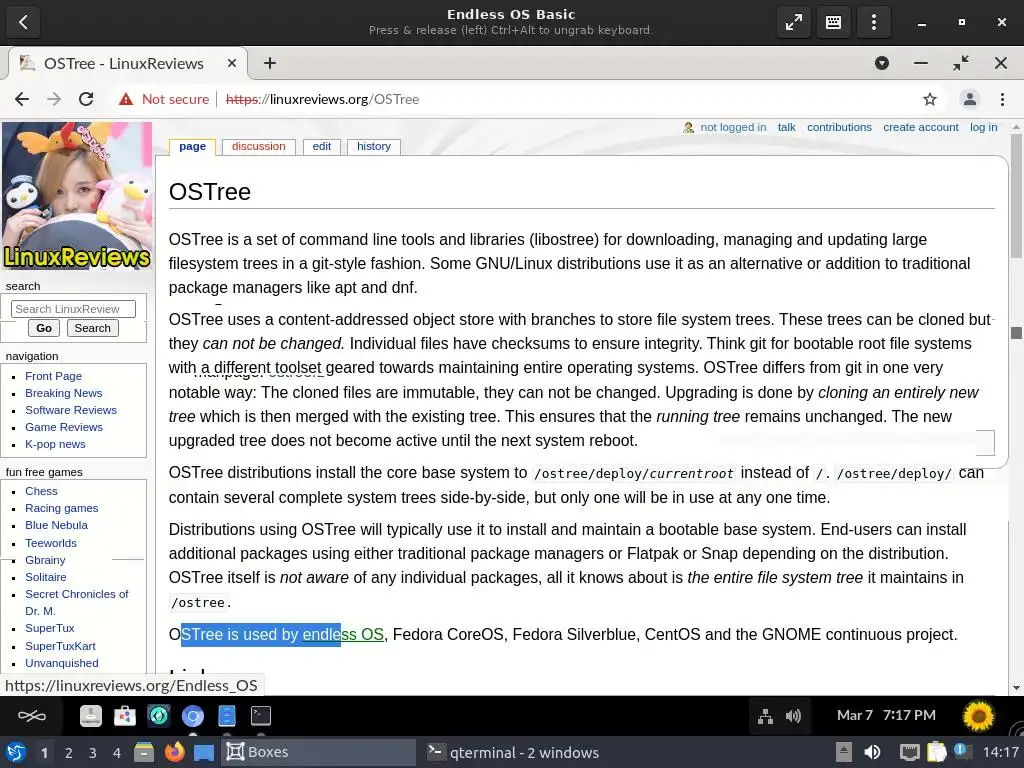
Task: Select the Boxes taskbar entry
Action: (x=319, y=752)
